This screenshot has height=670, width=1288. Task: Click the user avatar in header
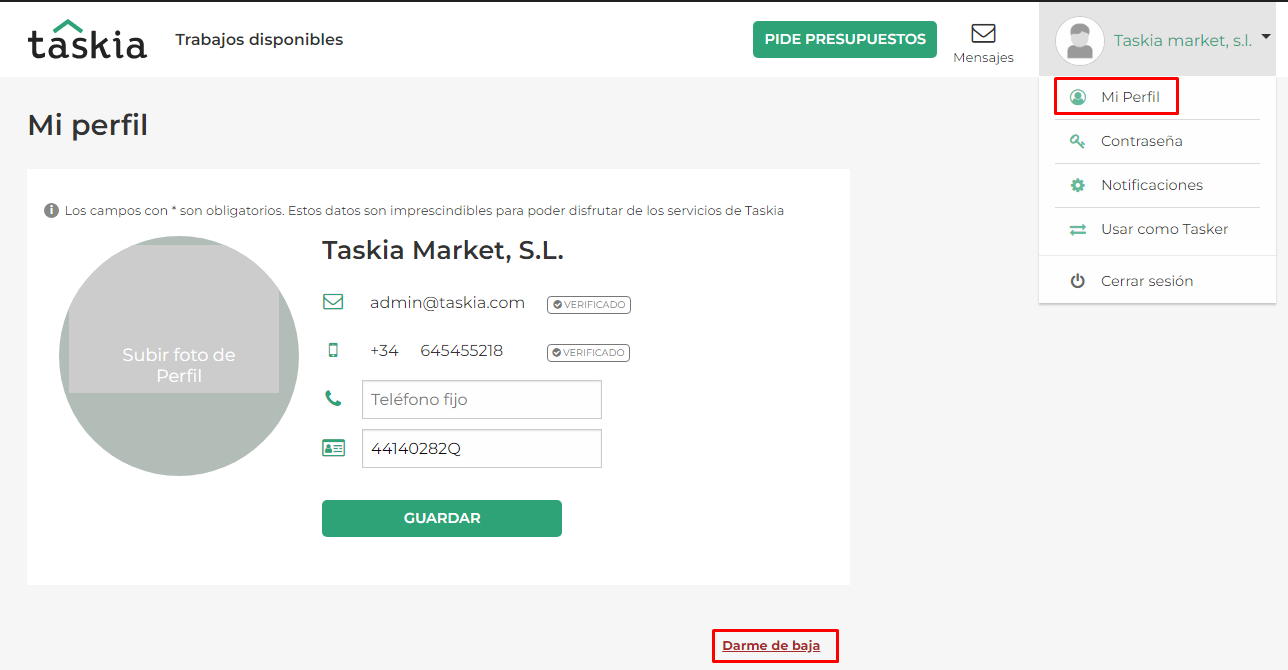click(x=1080, y=41)
